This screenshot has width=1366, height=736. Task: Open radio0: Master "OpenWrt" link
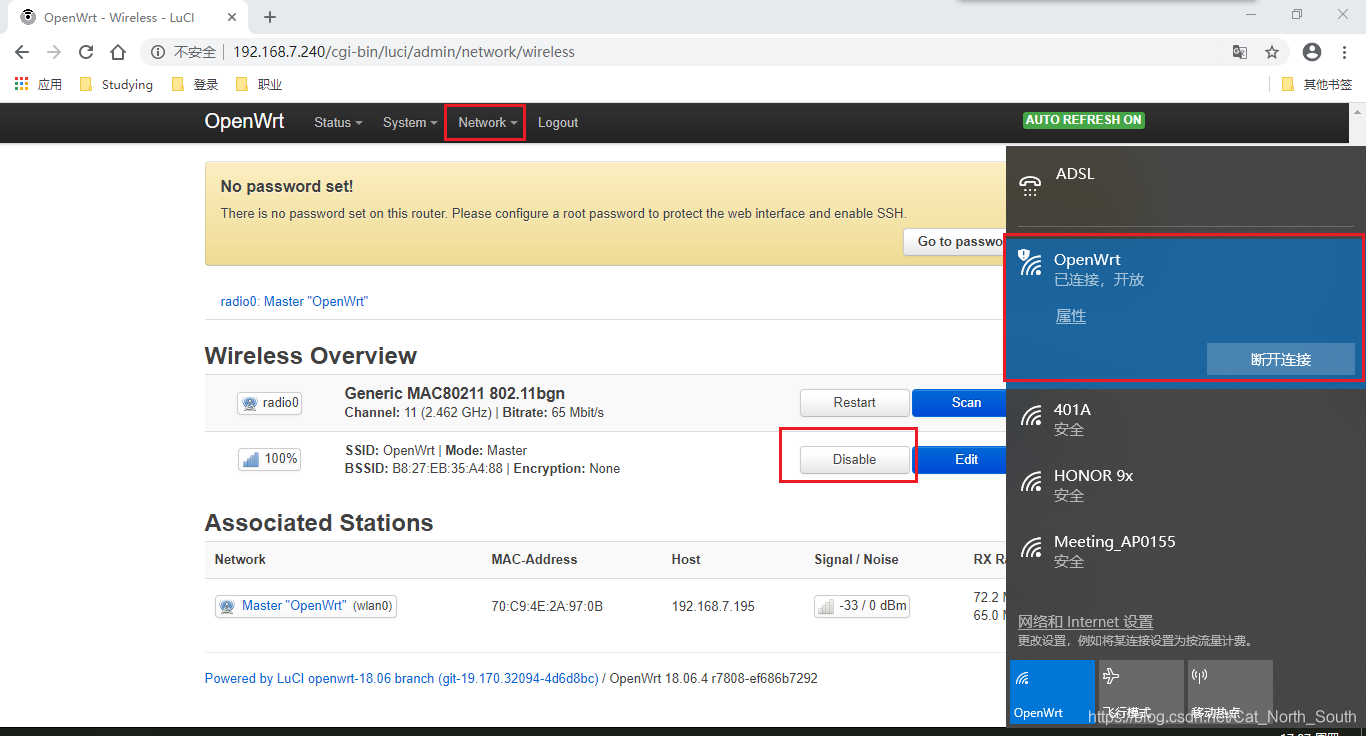[x=294, y=301]
